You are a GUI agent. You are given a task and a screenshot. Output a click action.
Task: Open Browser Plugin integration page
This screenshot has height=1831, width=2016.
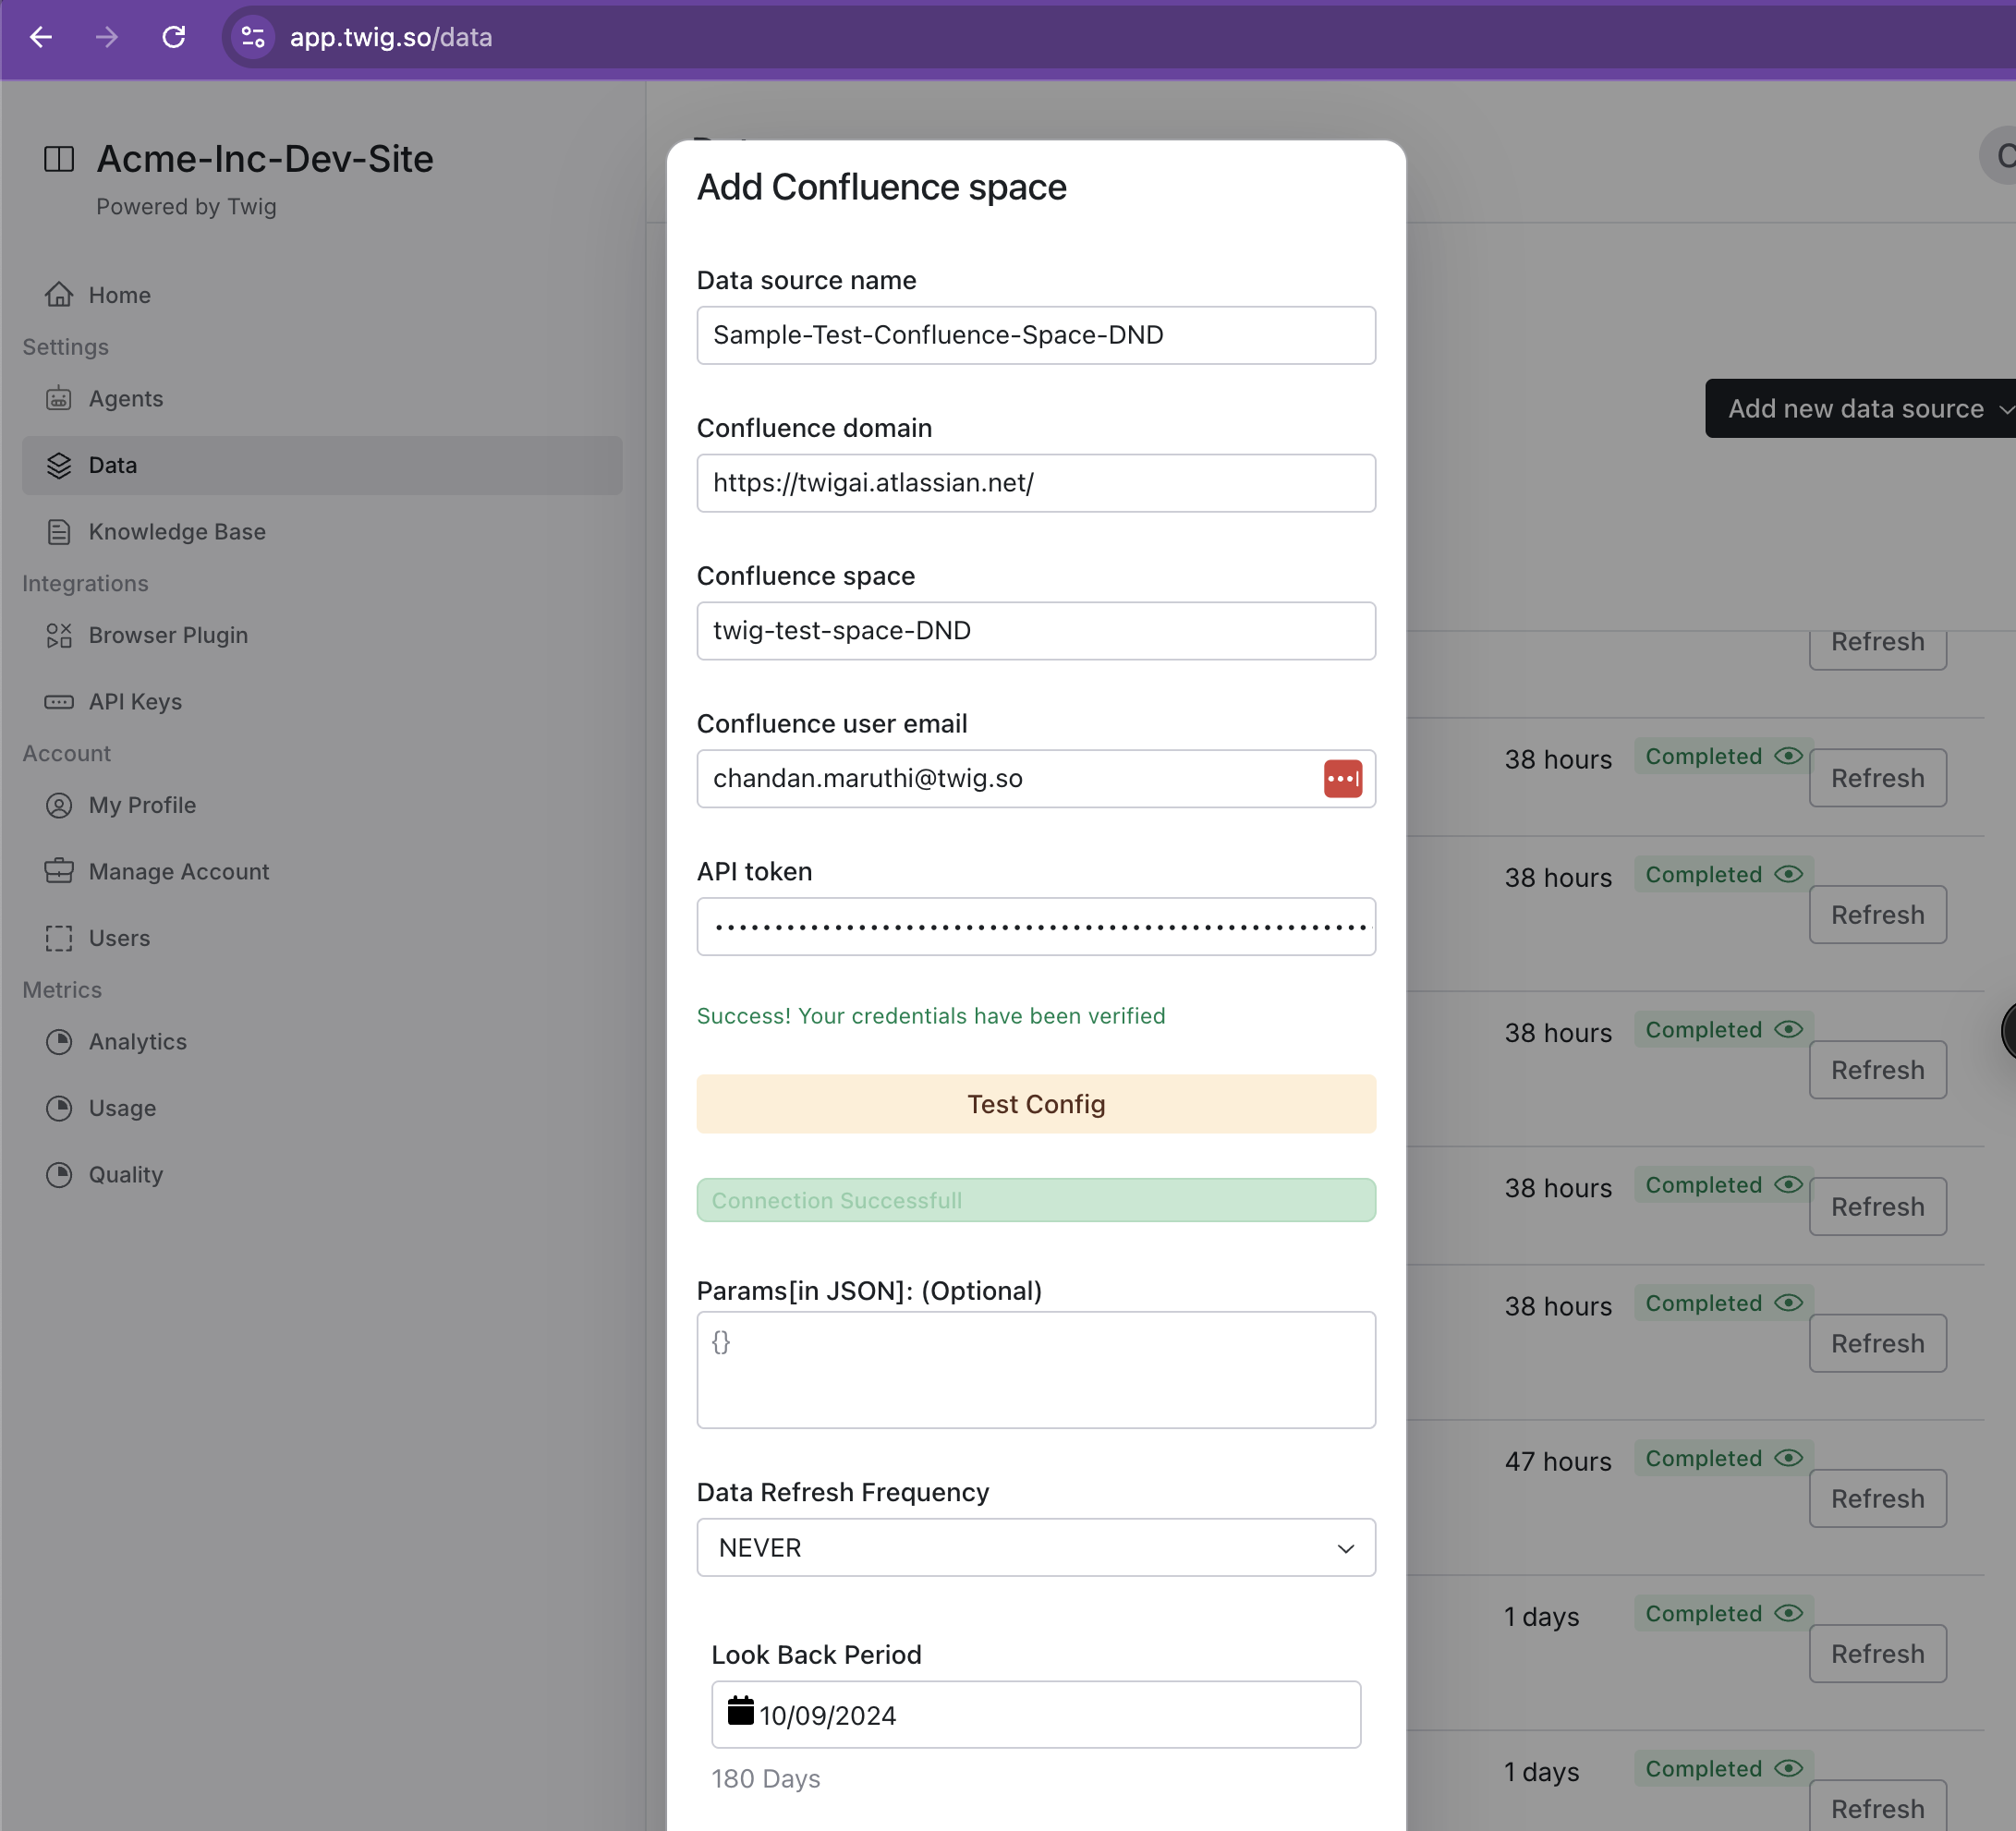click(167, 635)
